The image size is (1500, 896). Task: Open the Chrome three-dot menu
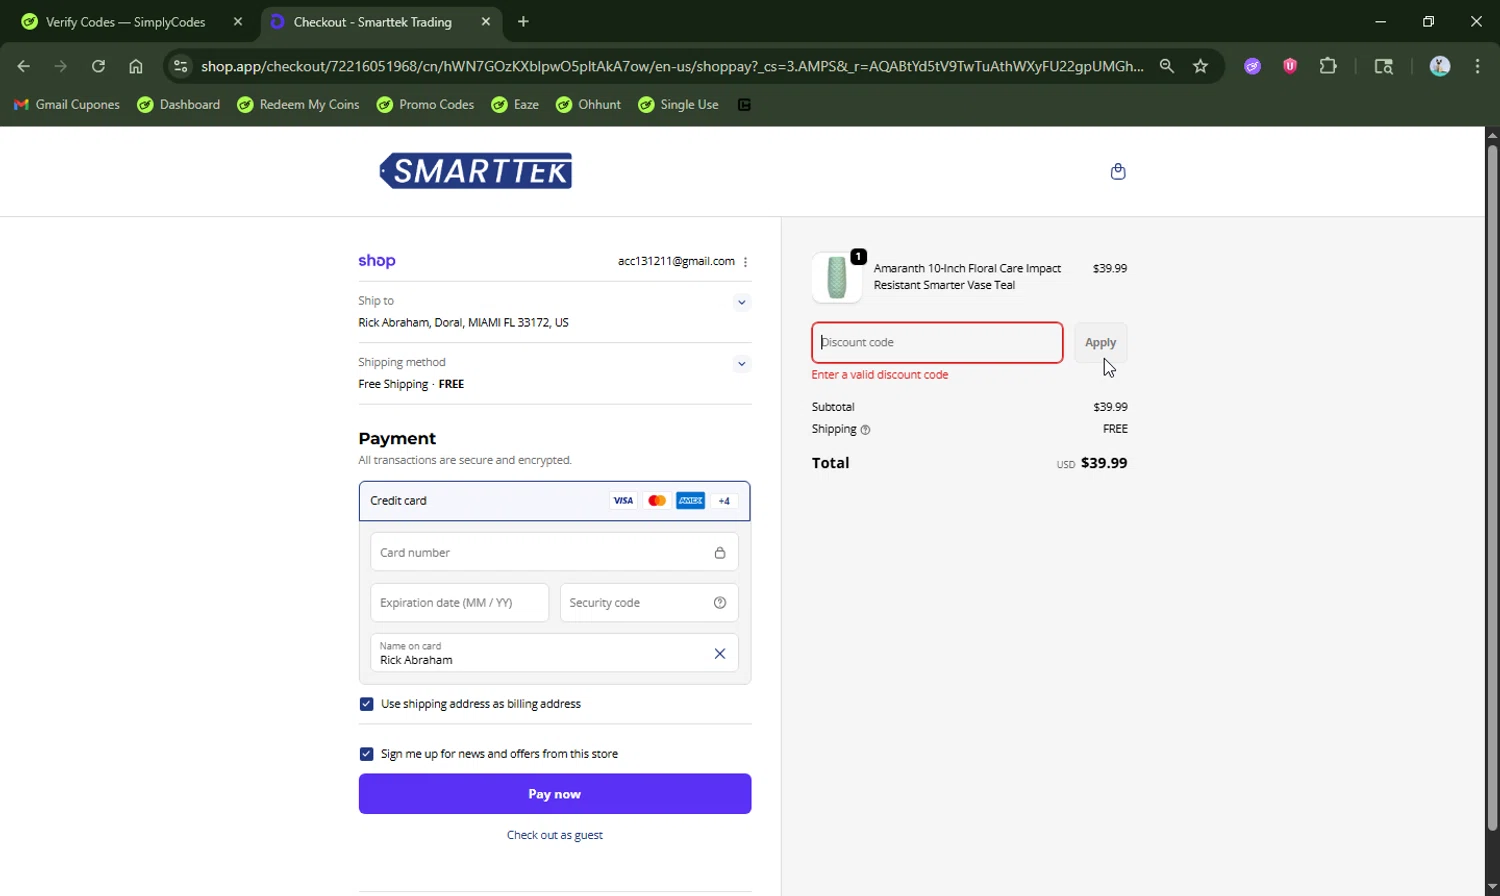pos(1478,66)
